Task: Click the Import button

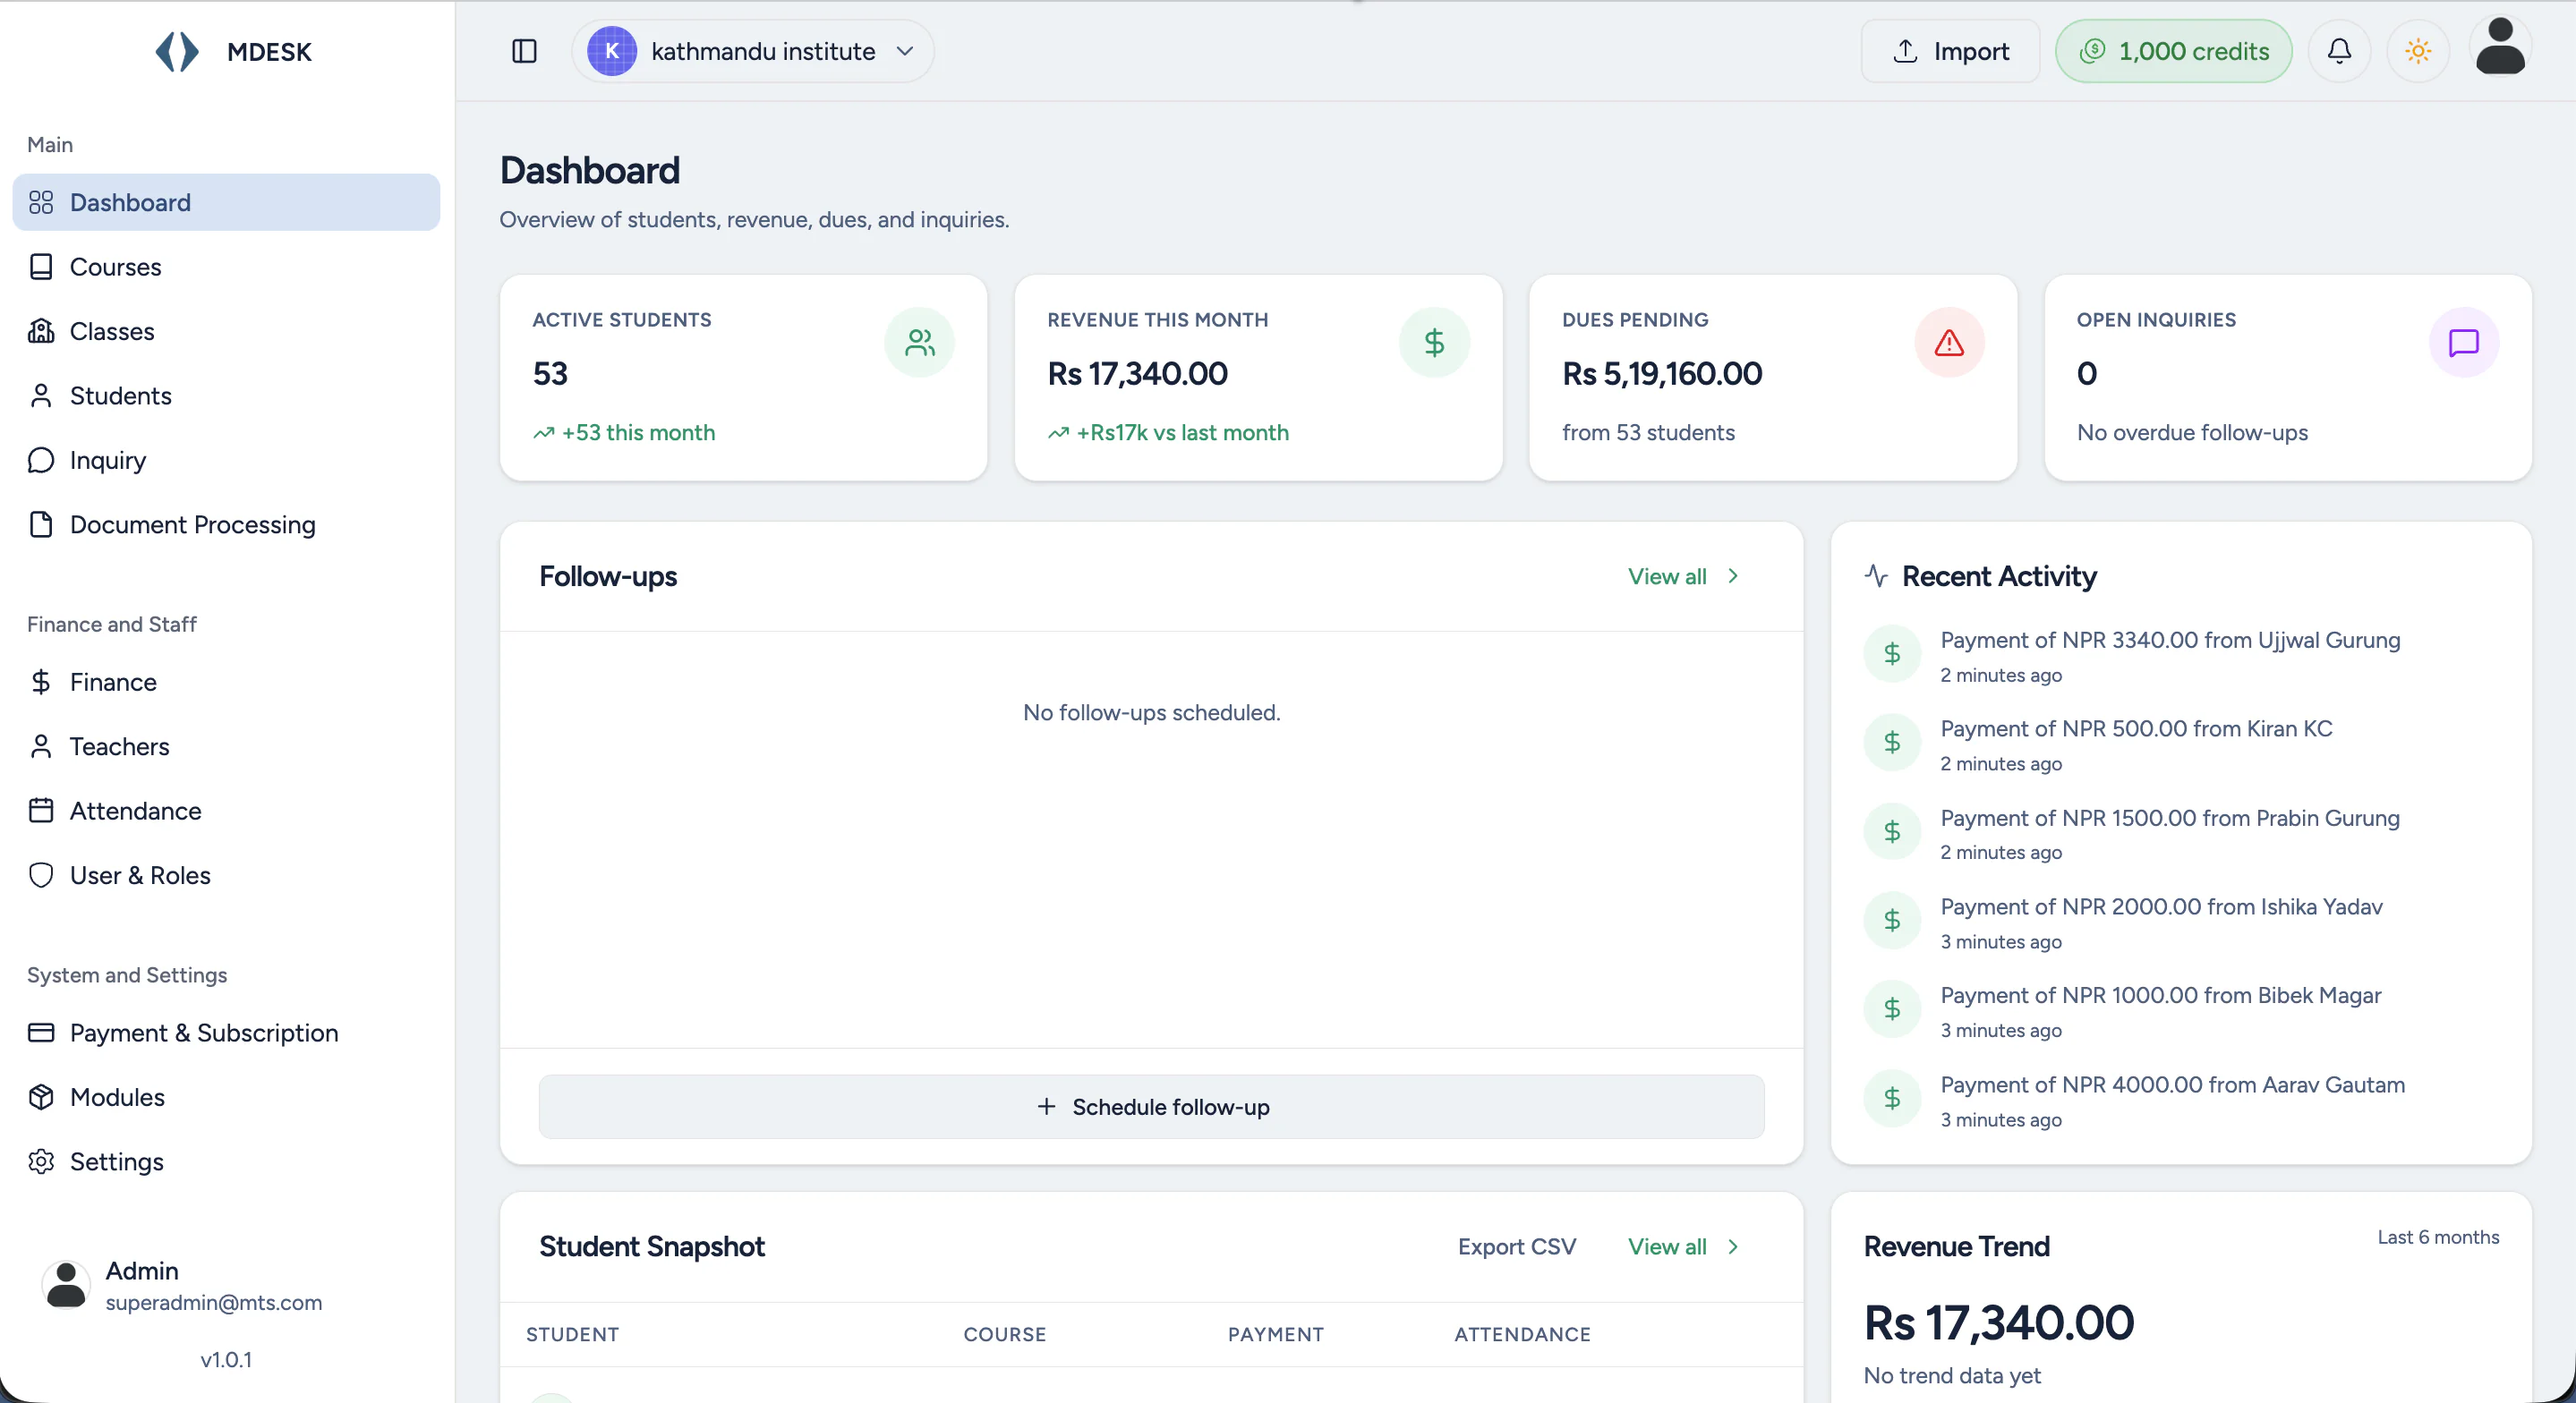Action: (1950, 51)
